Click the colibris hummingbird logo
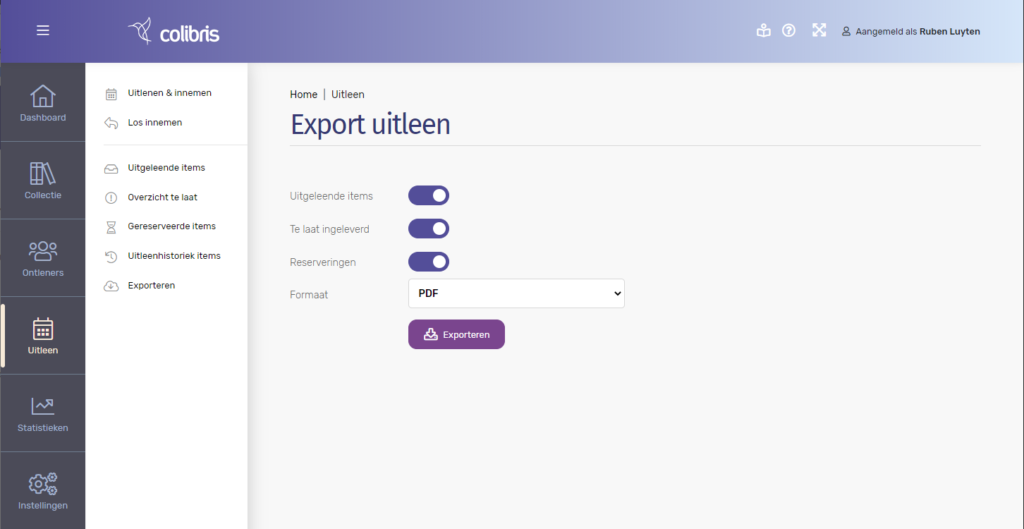This screenshot has width=1024, height=529. (x=174, y=31)
